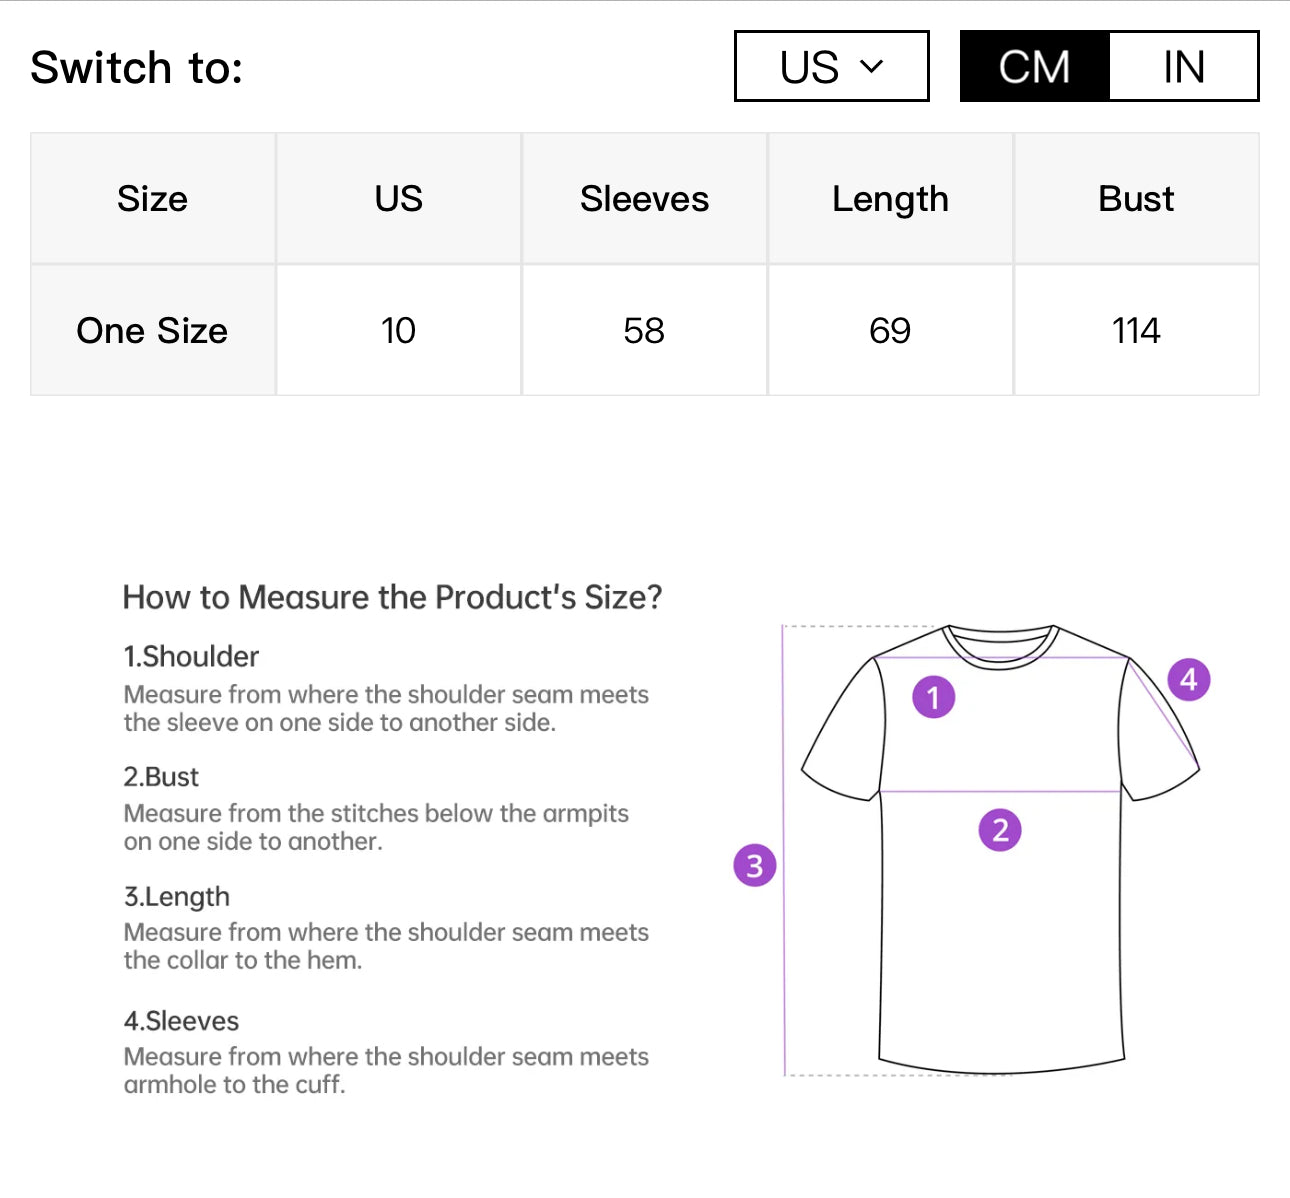
Task: Open the US size region dropdown
Action: [x=831, y=67]
